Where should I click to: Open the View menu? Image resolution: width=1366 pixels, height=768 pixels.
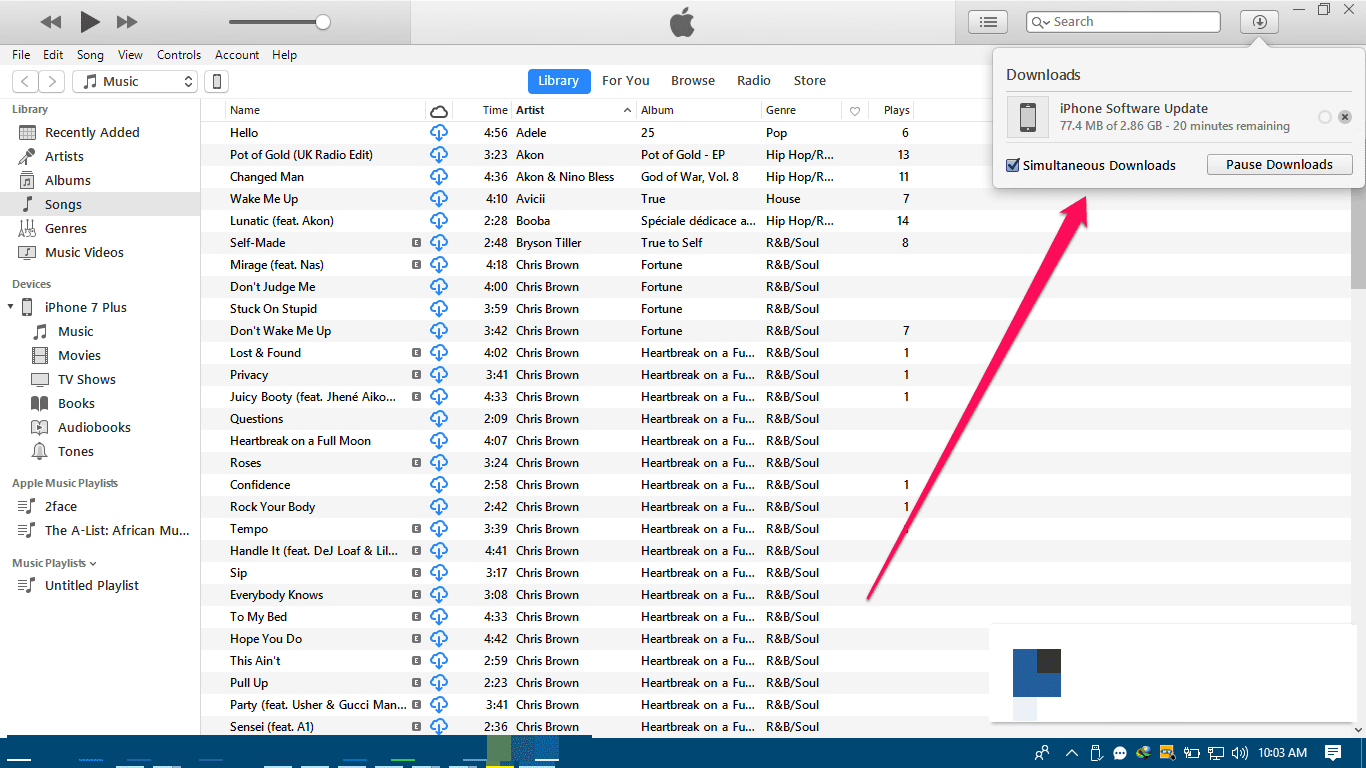[130, 55]
